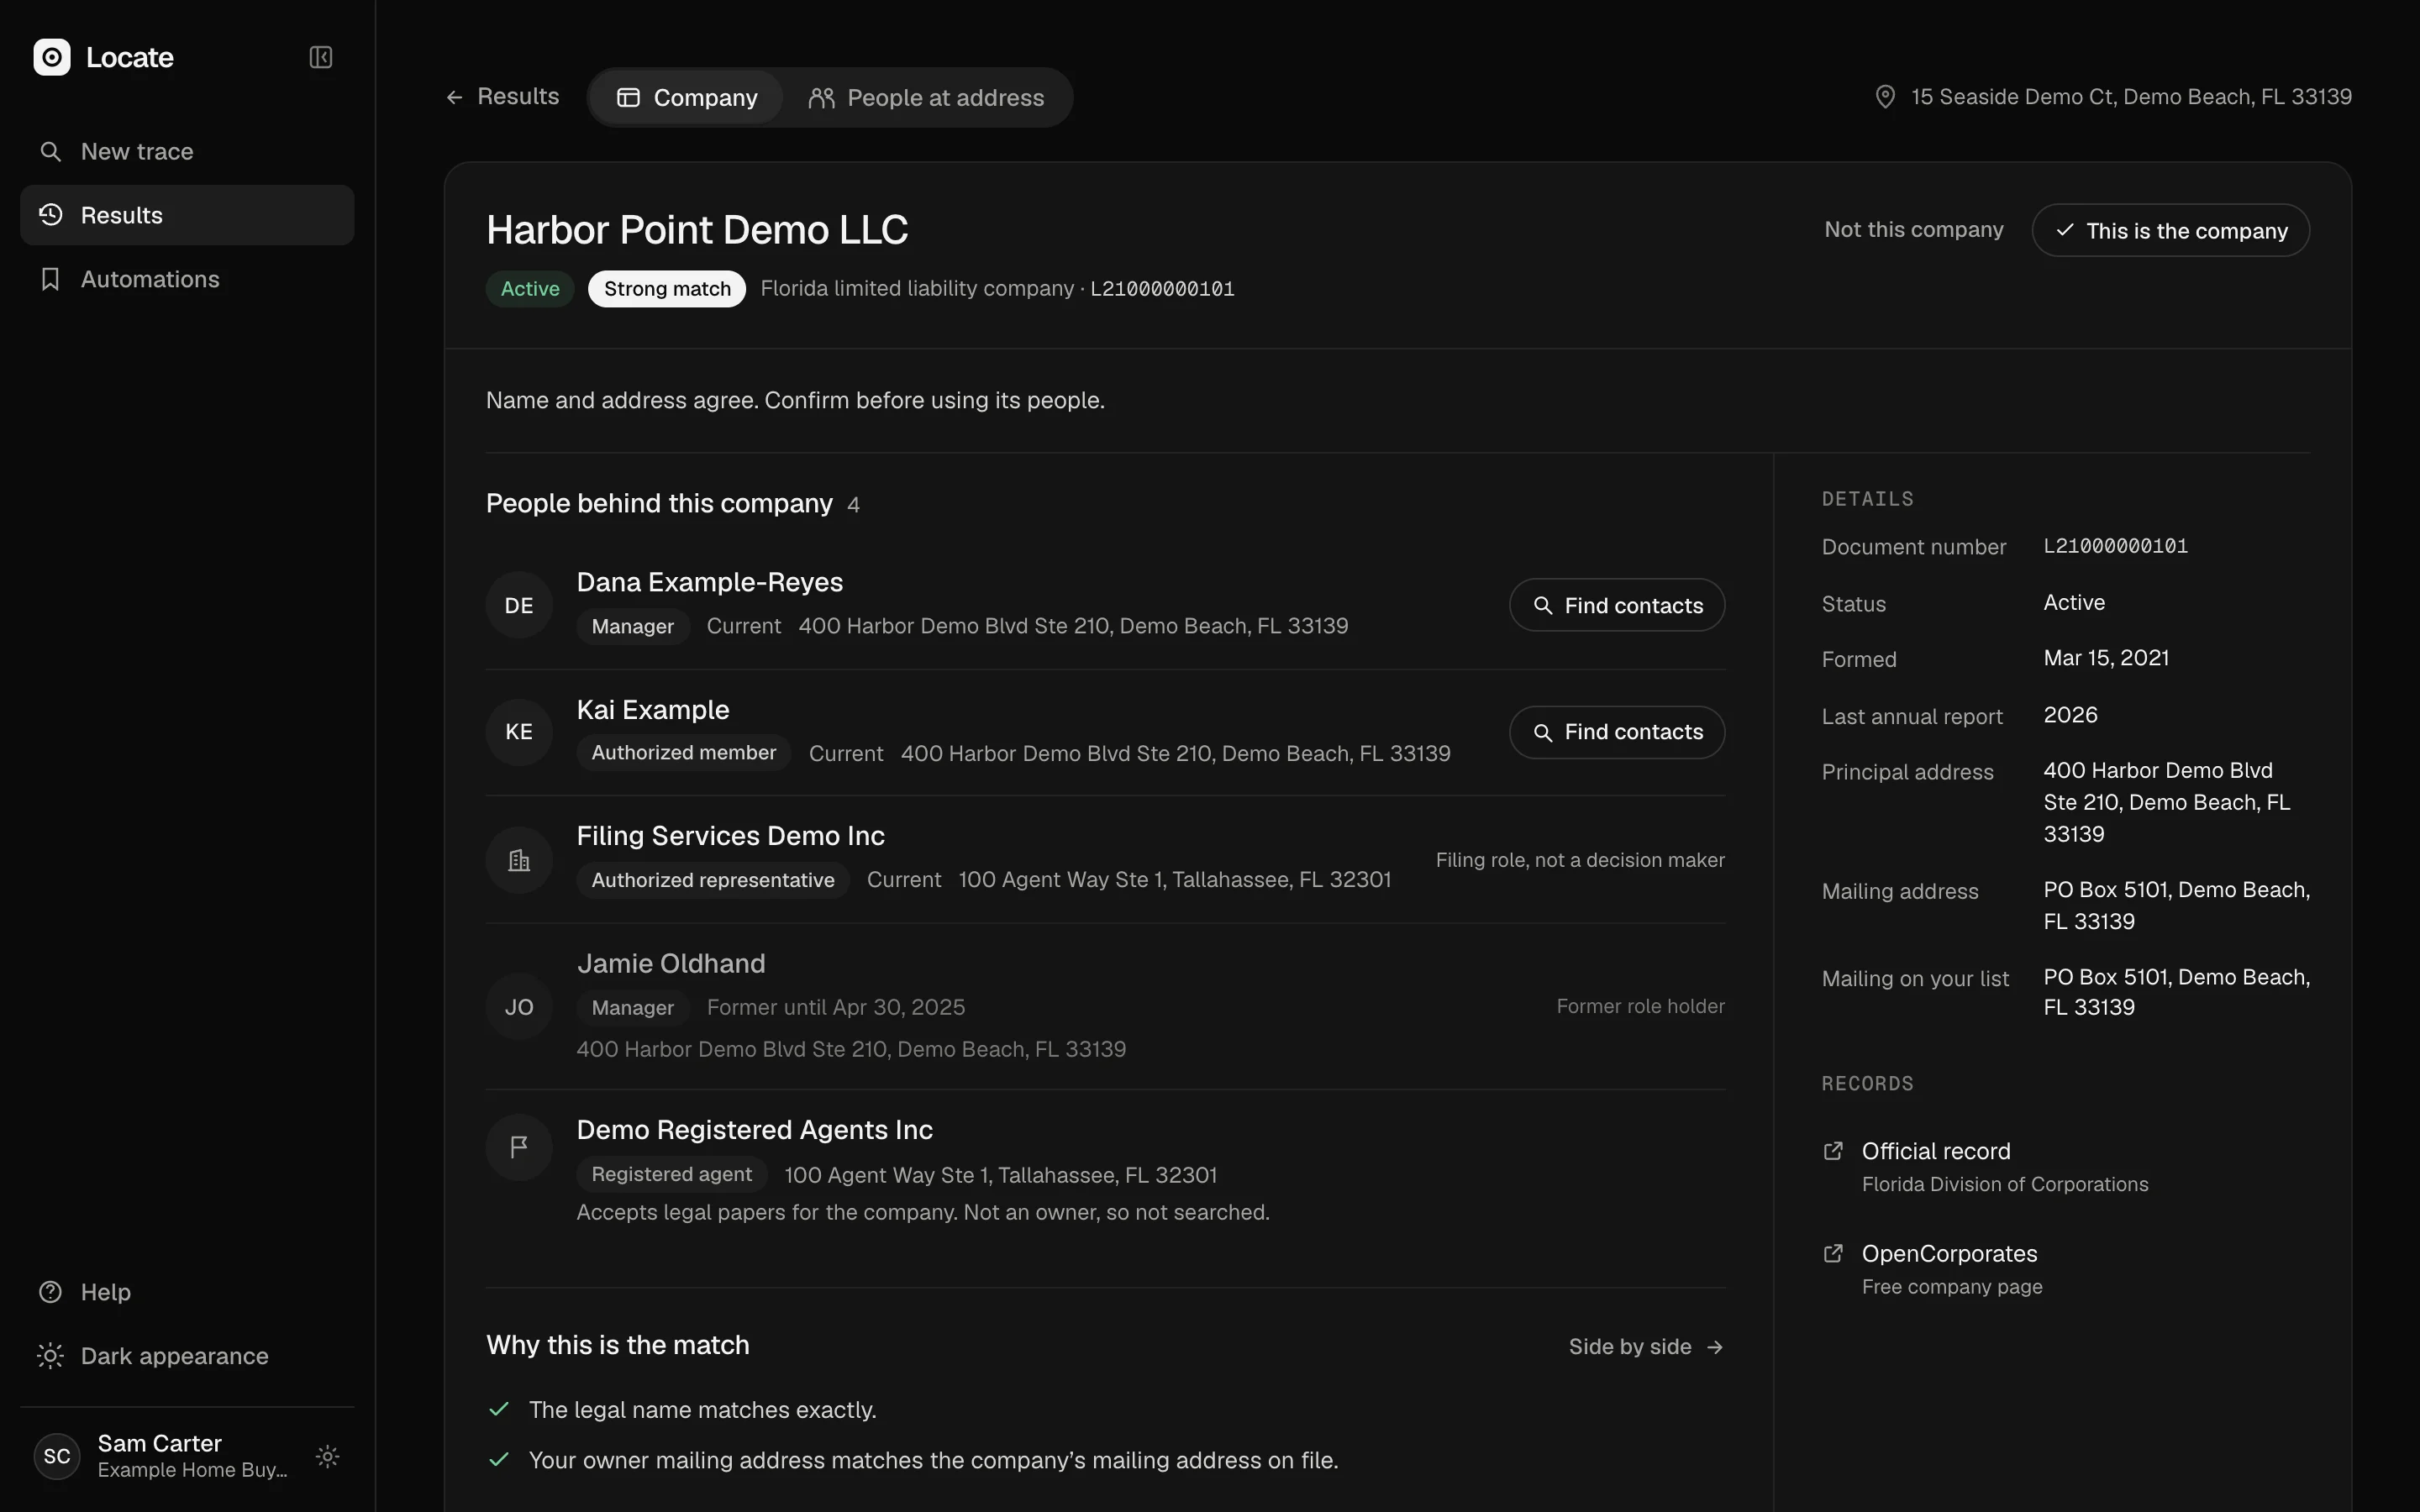2420x1512 pixels.
Task: Click the Registered agent role tag
Action: tap(671, 1174)
